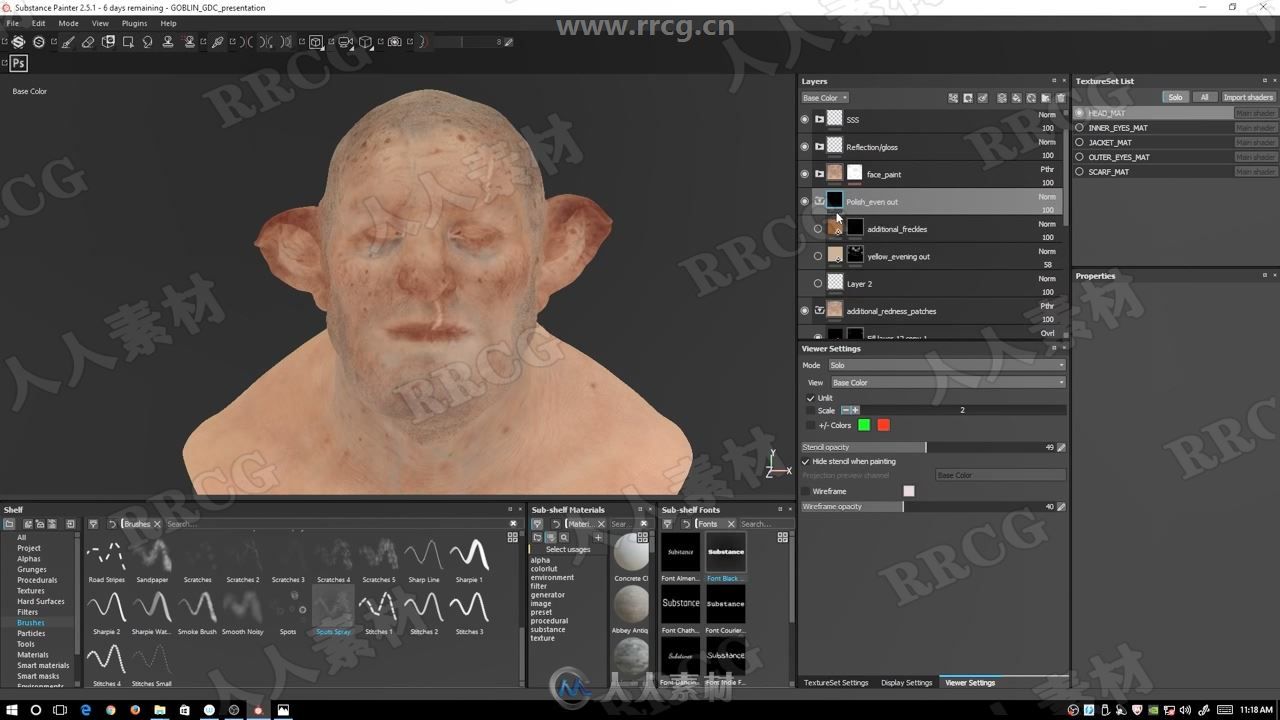Hide additional_redness_patches layer

804,311
